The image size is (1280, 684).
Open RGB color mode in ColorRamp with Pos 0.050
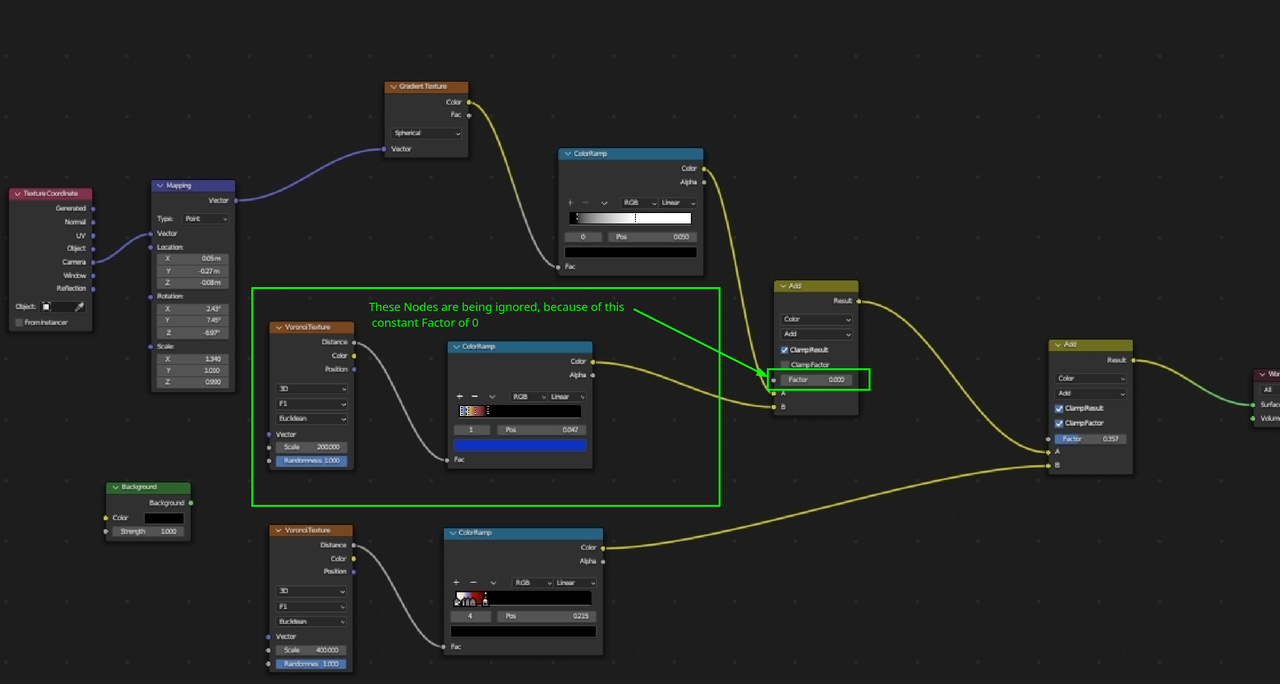tap(639, 203)
